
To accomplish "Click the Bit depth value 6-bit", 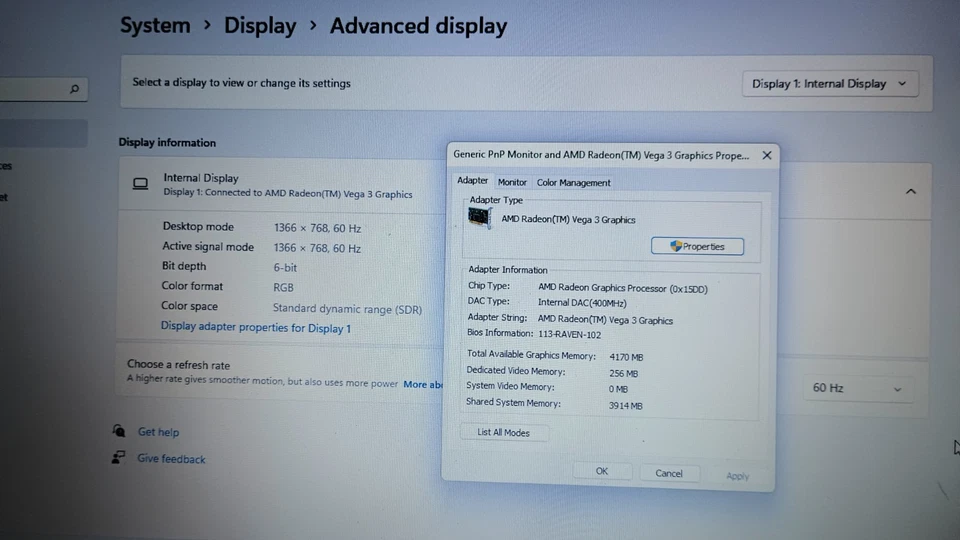I will coord(285,268).
